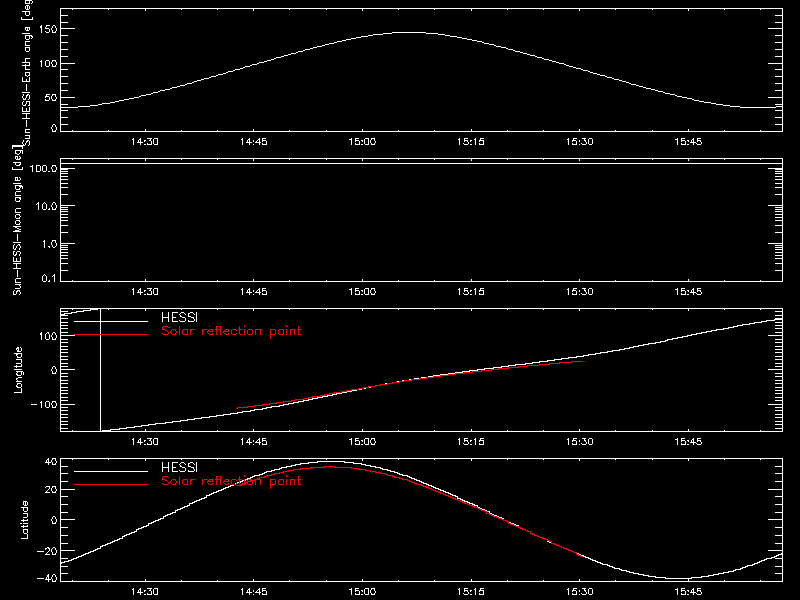Select the -20 tick on Latitude axis
Screen dimensions: 800x600
point(47,551)
